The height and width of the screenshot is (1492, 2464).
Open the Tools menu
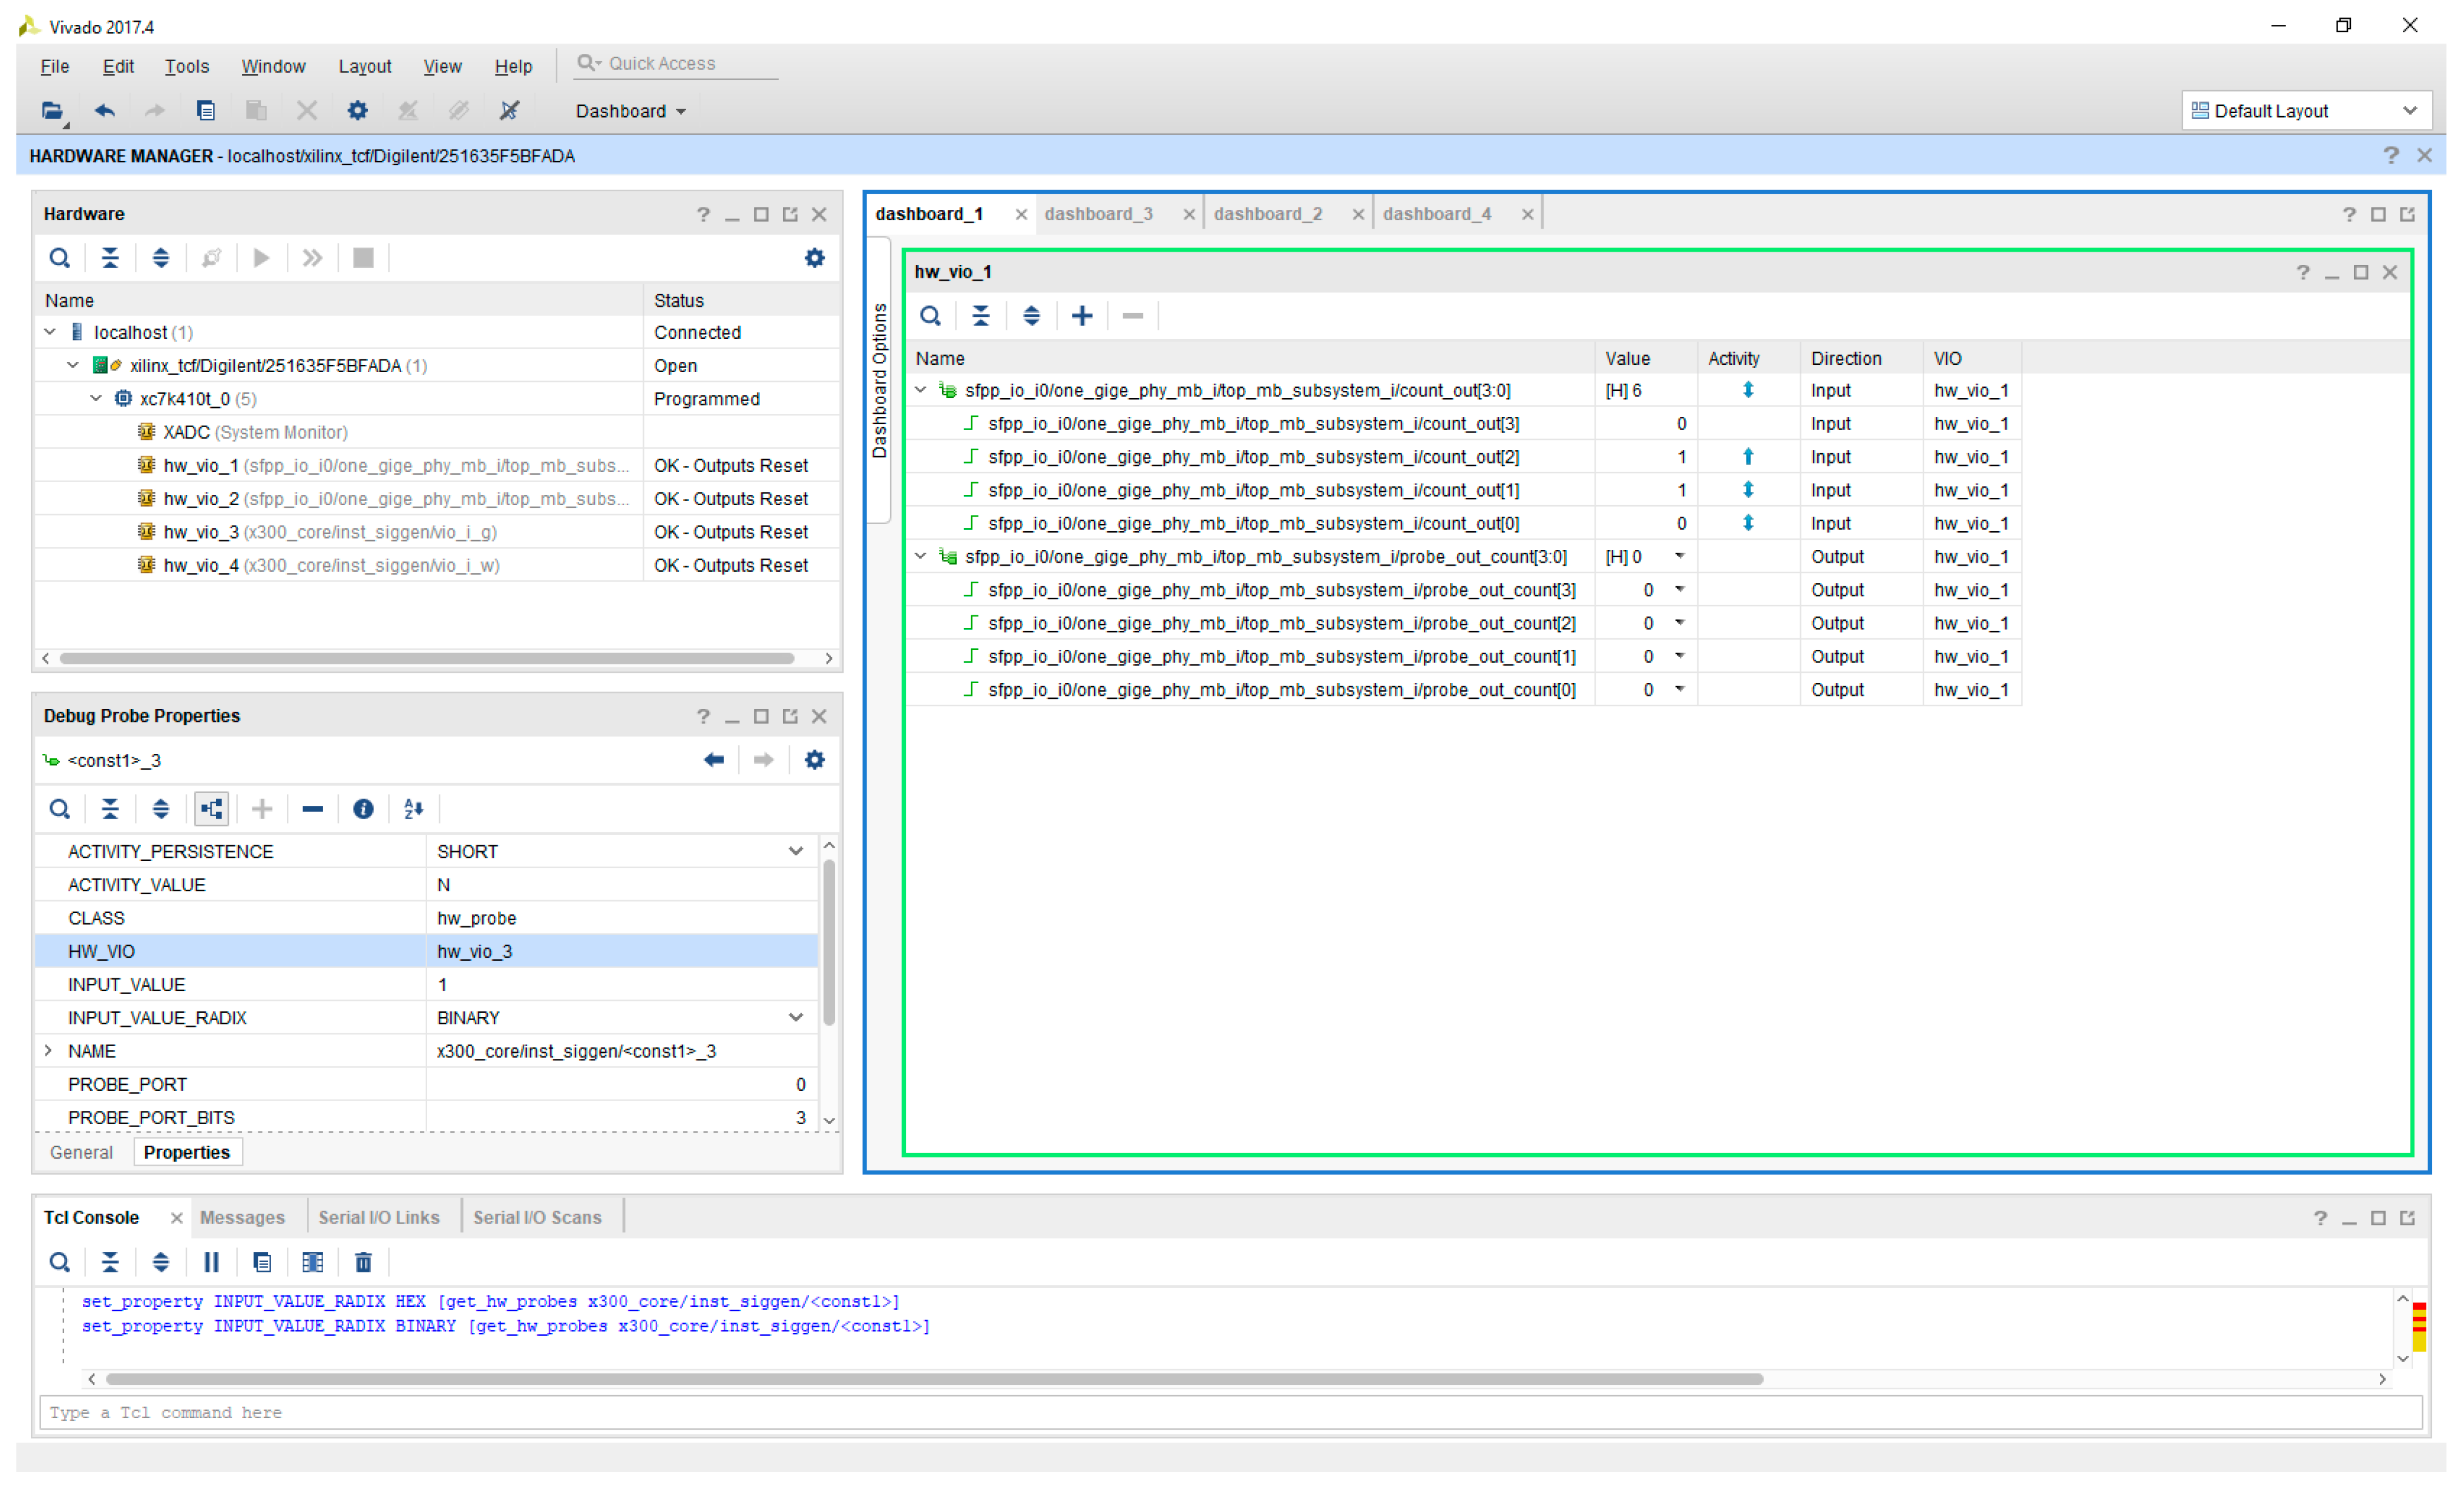186,66
